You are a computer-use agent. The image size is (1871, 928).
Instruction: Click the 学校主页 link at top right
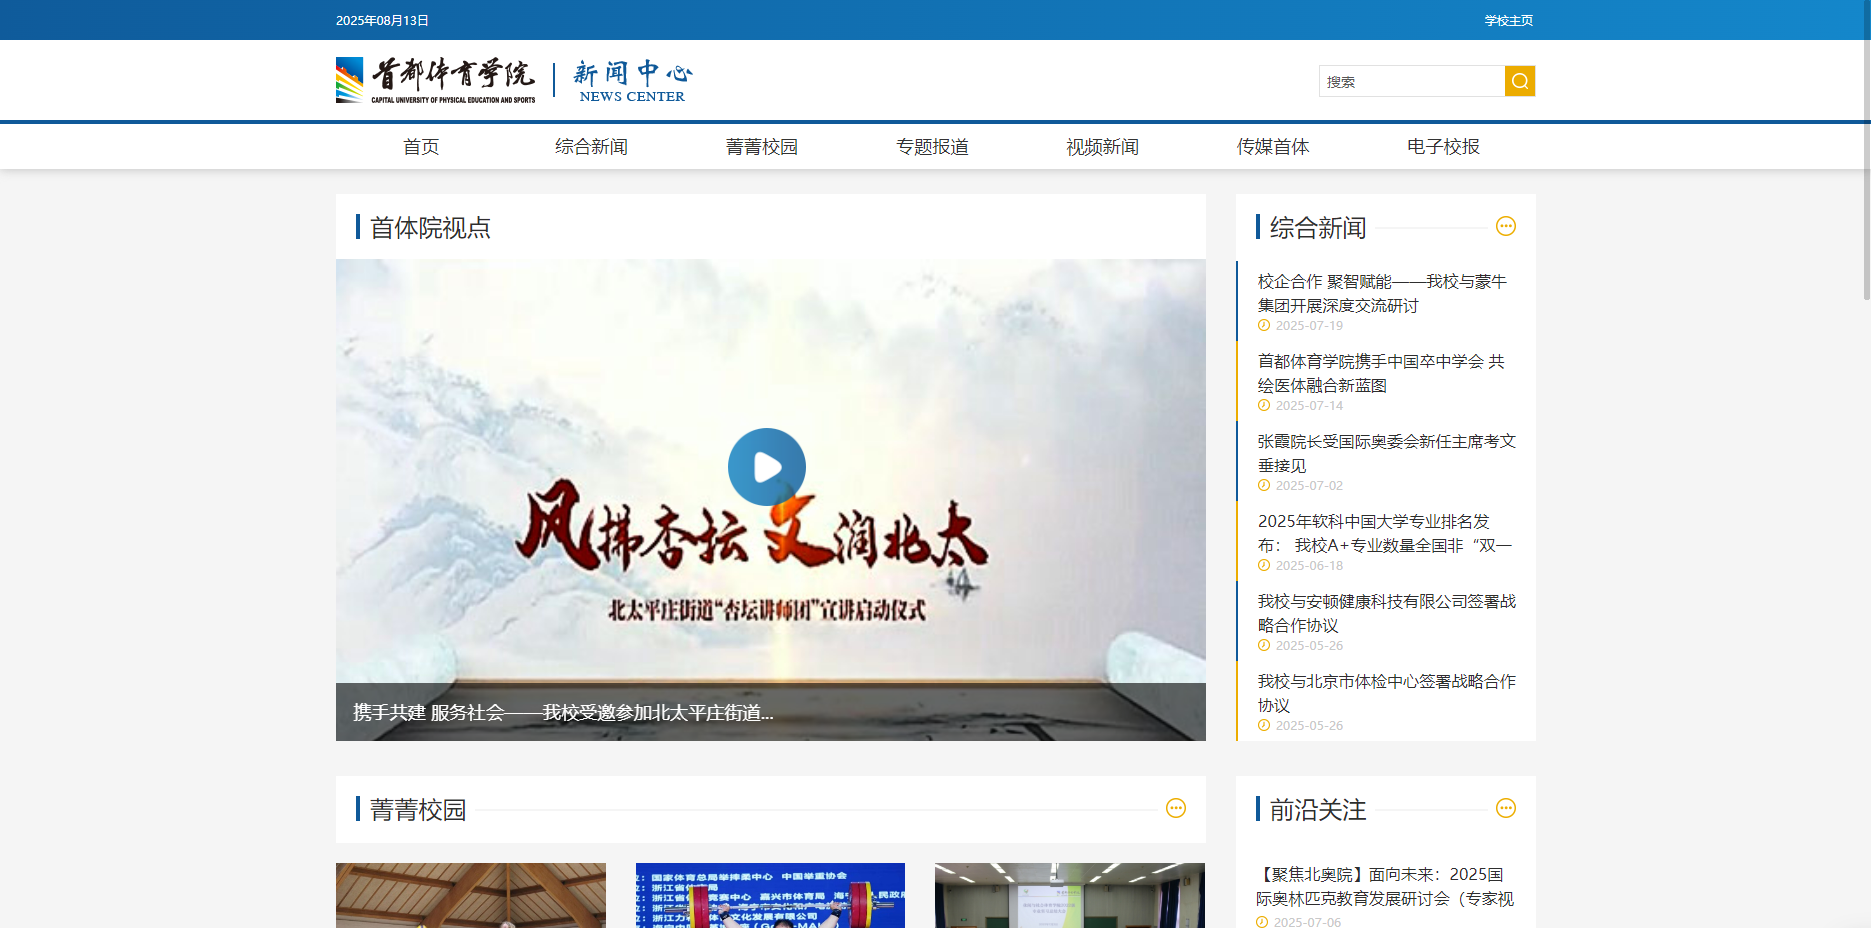pos(1508,20)
